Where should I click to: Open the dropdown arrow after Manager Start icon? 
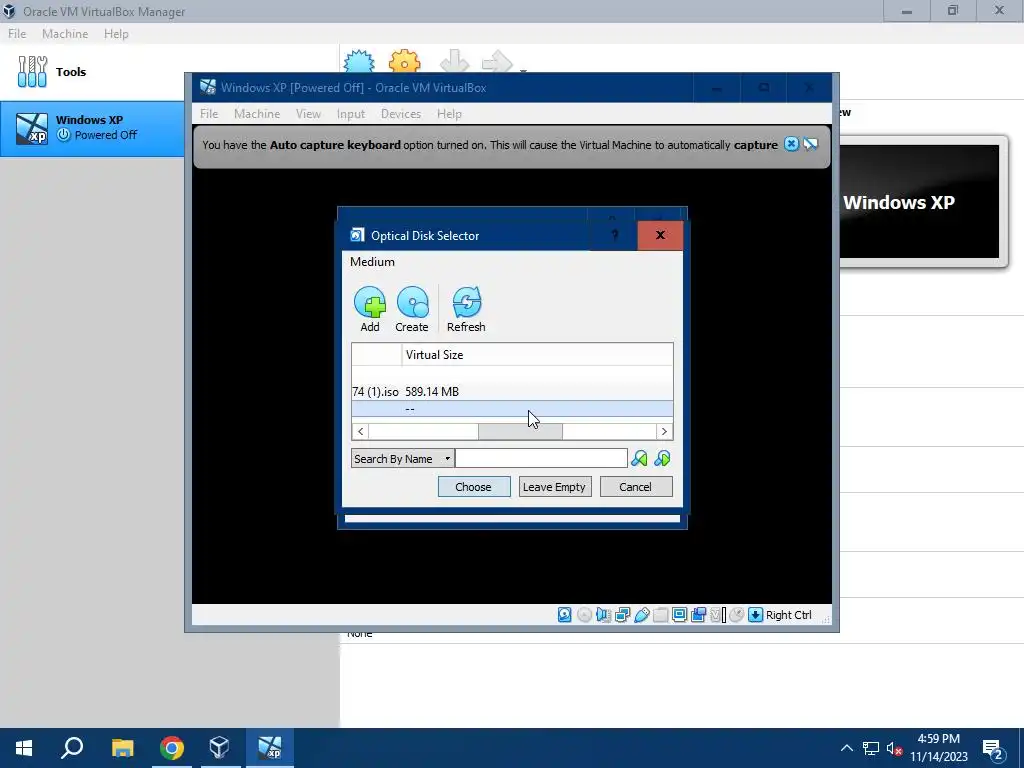click(522, 69)
